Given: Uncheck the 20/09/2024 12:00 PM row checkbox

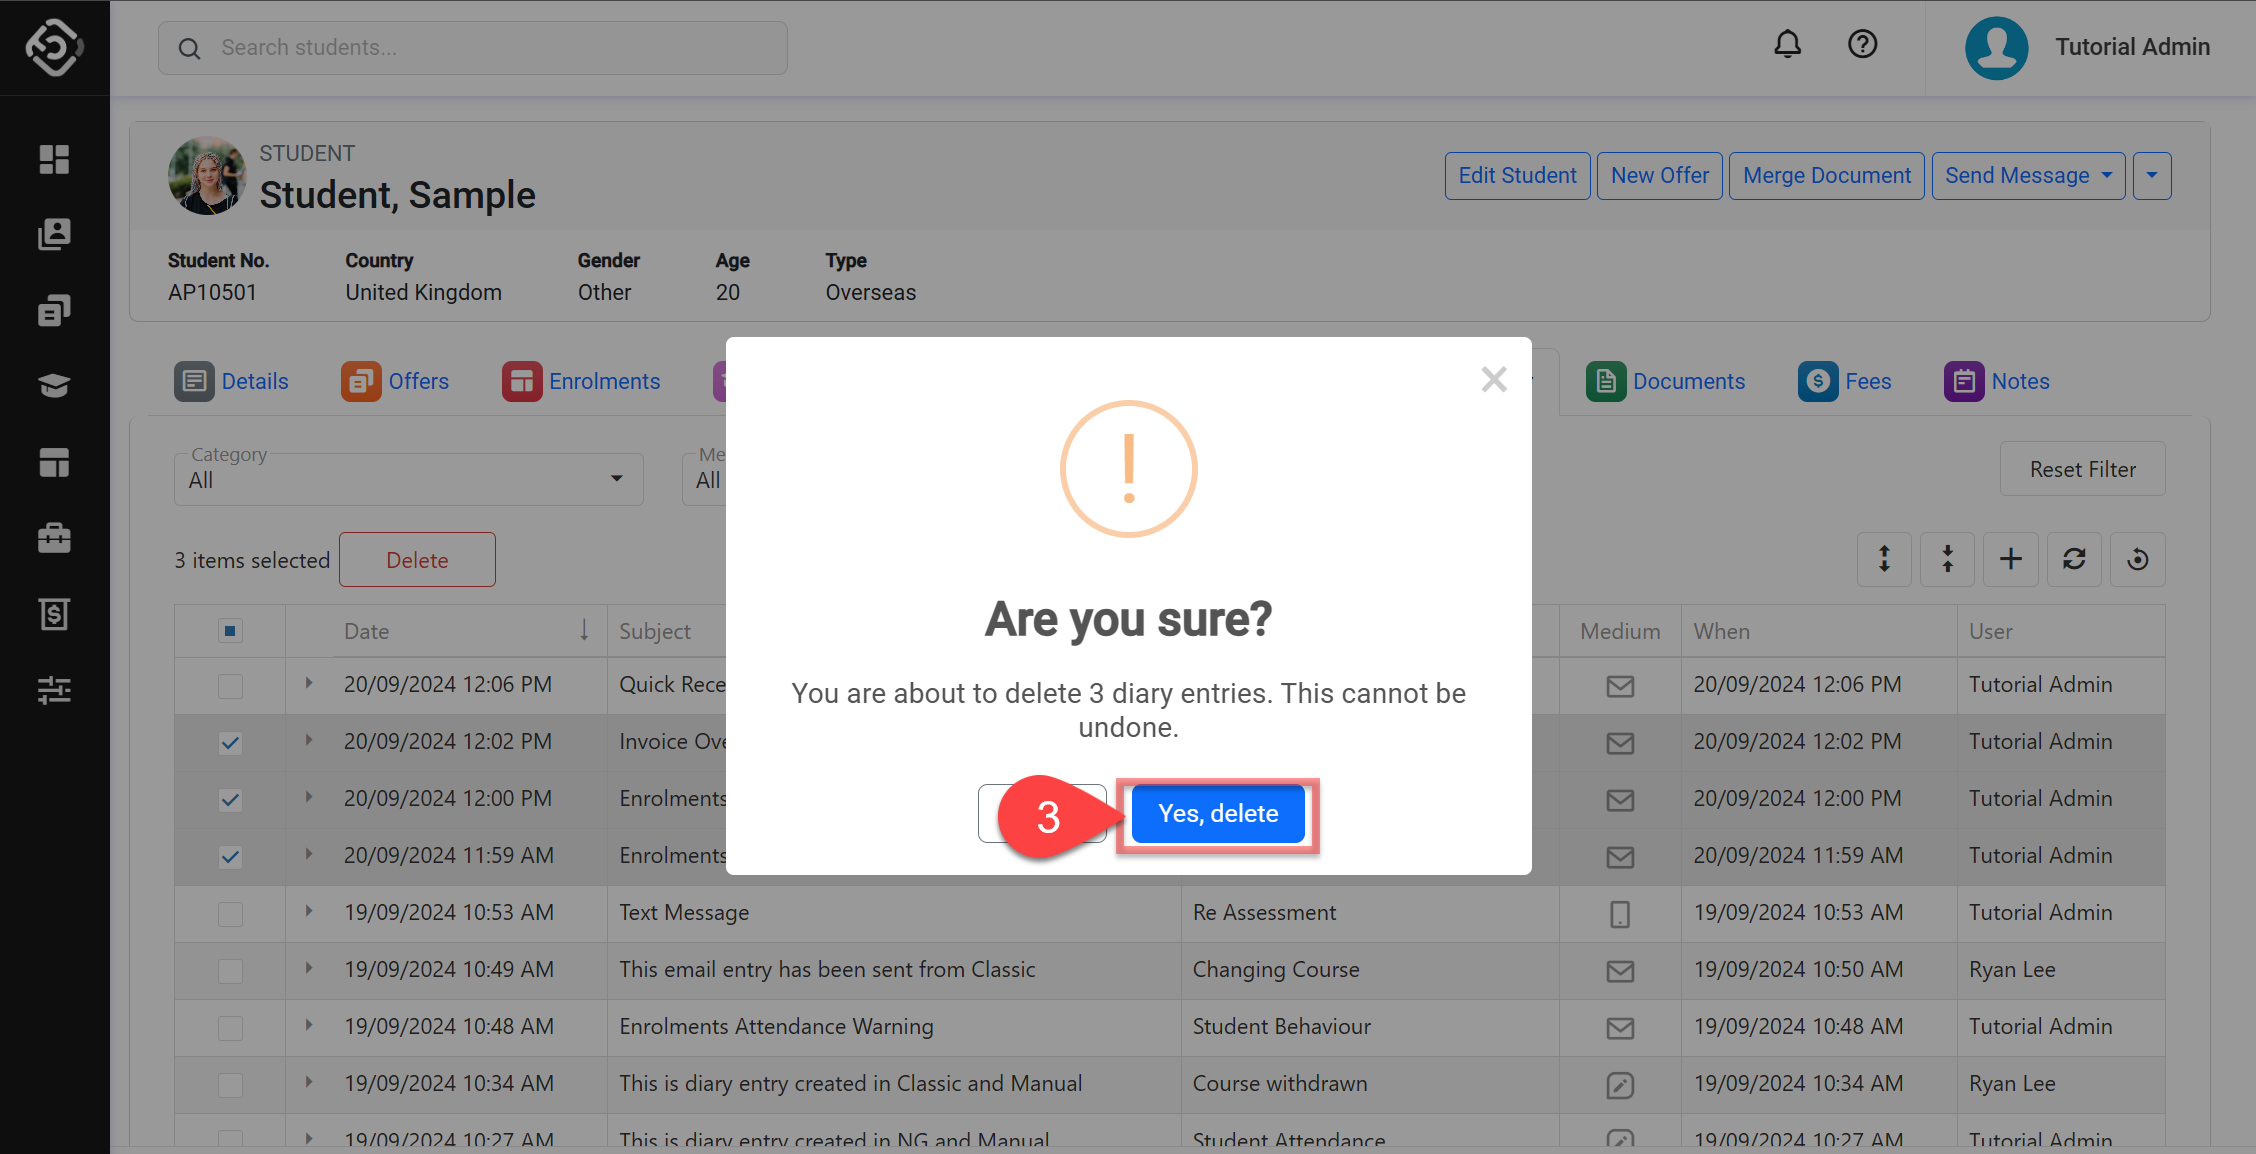Looking at the screenshot, I should click(230, 800).
